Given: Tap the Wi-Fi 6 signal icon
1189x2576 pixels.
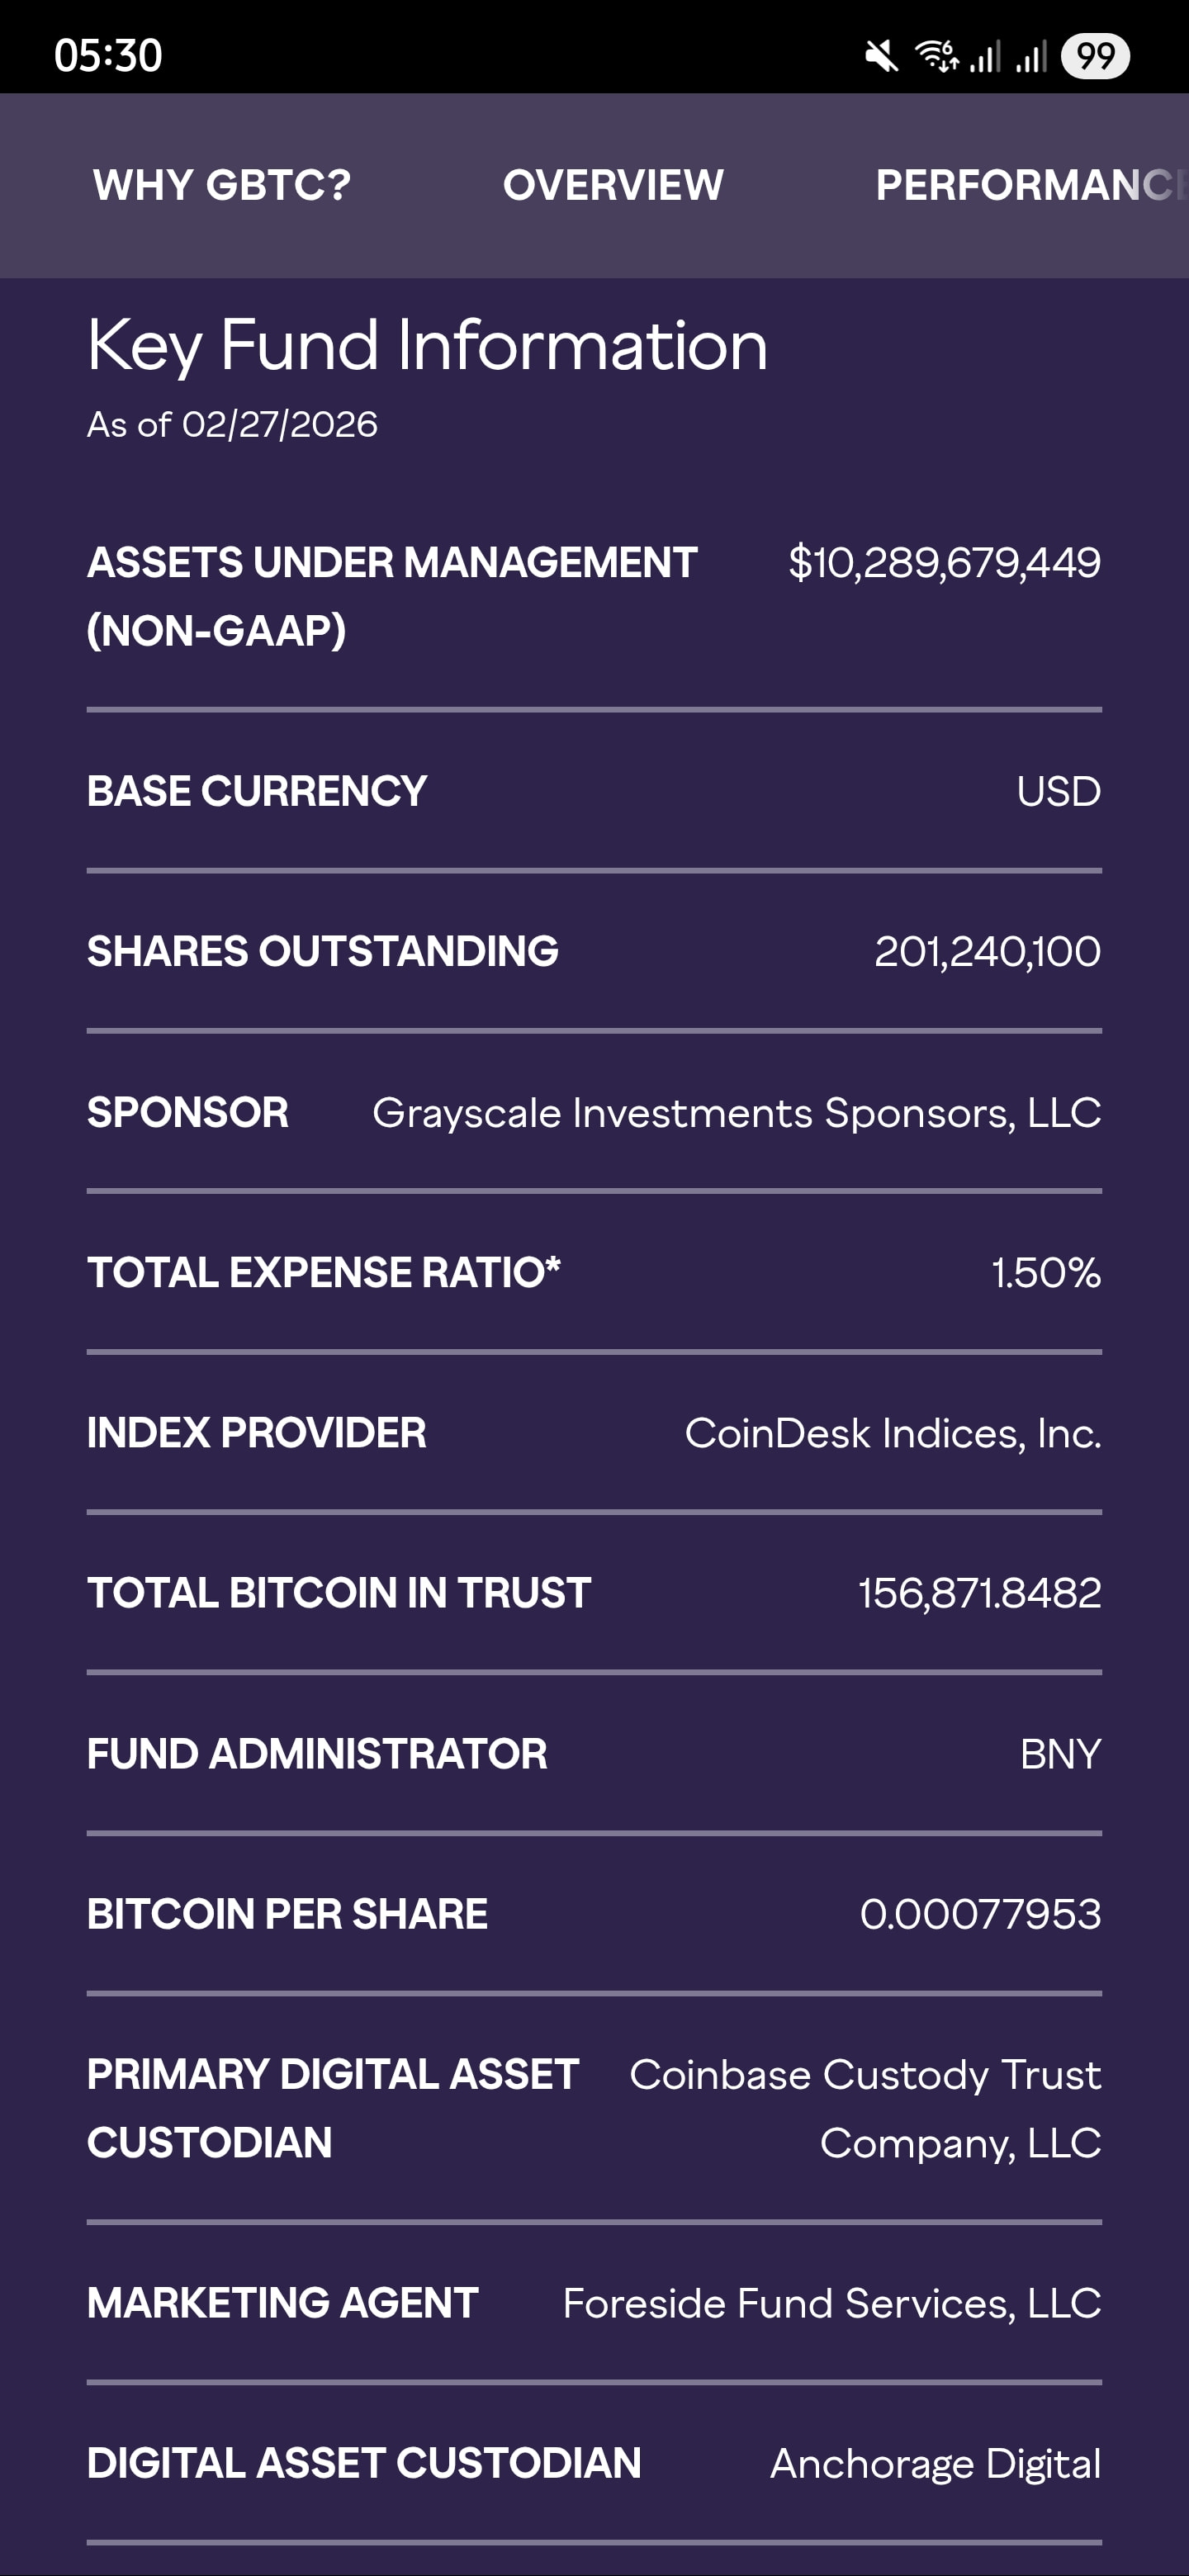Looking at the screenshot, I should 937,56.
